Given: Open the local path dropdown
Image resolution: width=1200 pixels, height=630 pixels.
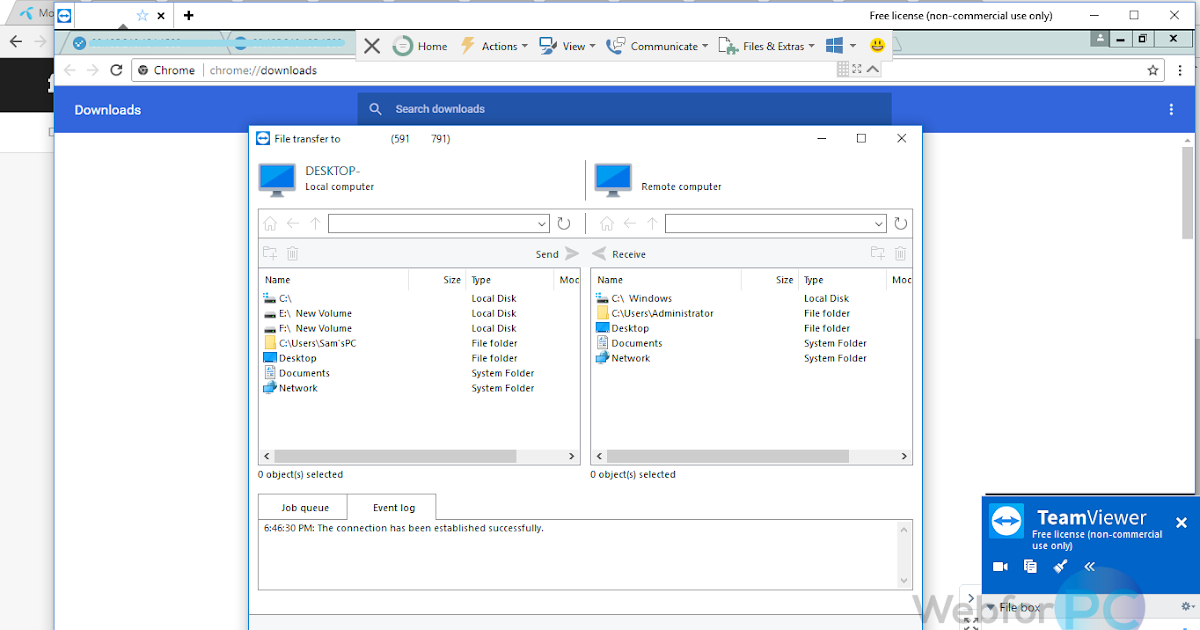Looking at the screenshot, I should click(x=542, y=224).
